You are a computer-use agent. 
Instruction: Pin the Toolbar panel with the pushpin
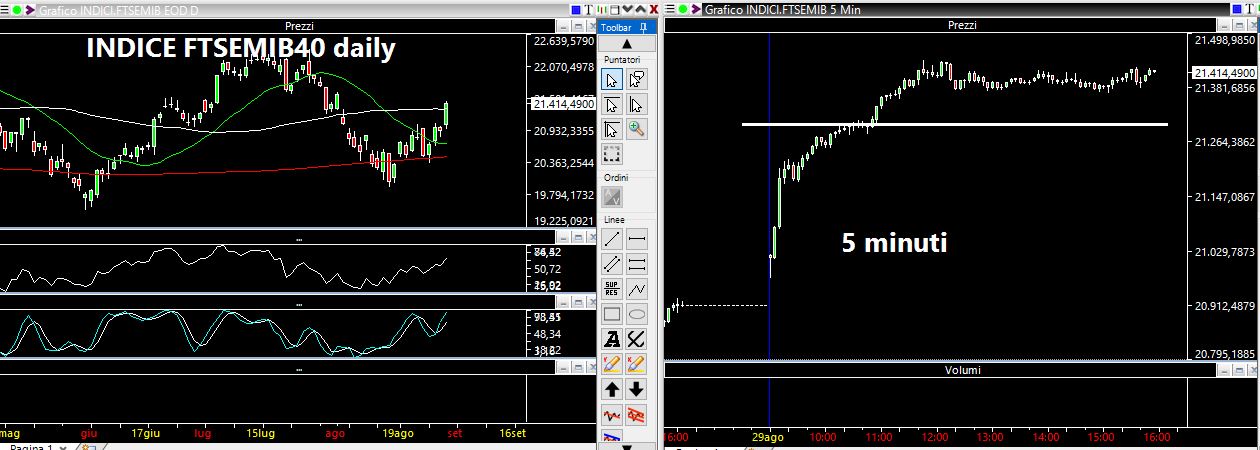643,27
